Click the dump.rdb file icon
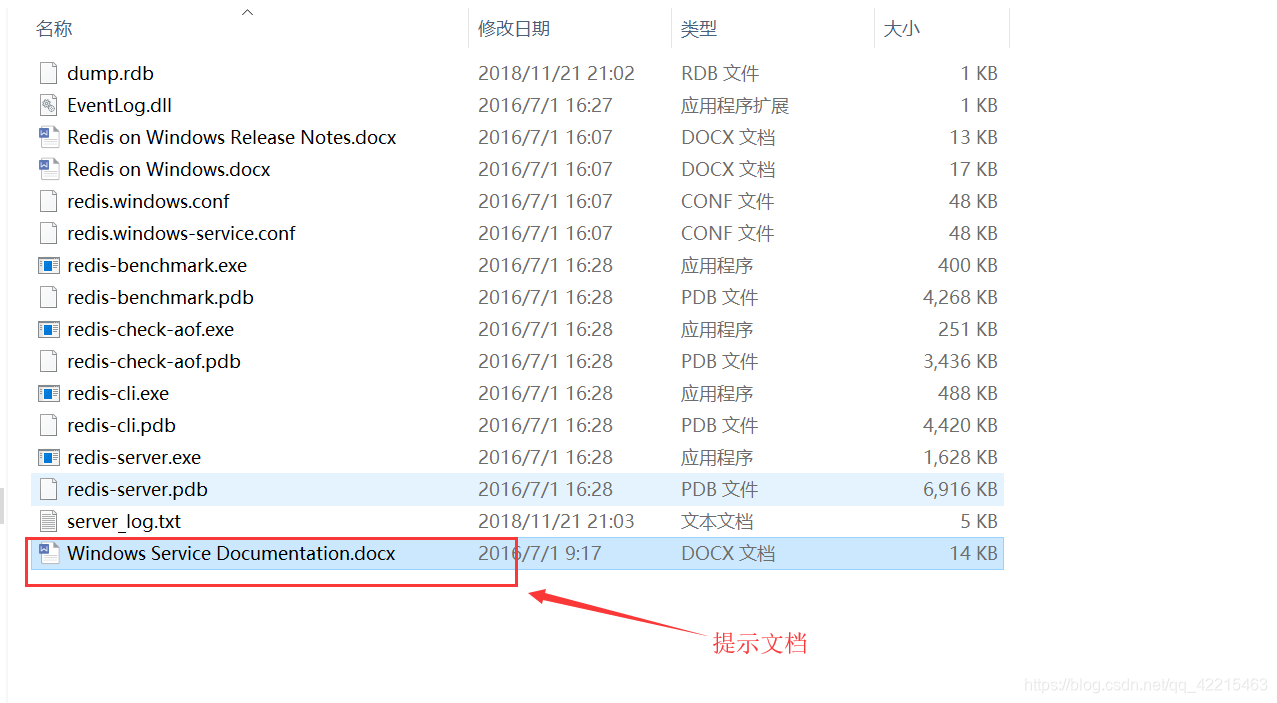Viewport: 1277px width, 703px height. point(48,73)
